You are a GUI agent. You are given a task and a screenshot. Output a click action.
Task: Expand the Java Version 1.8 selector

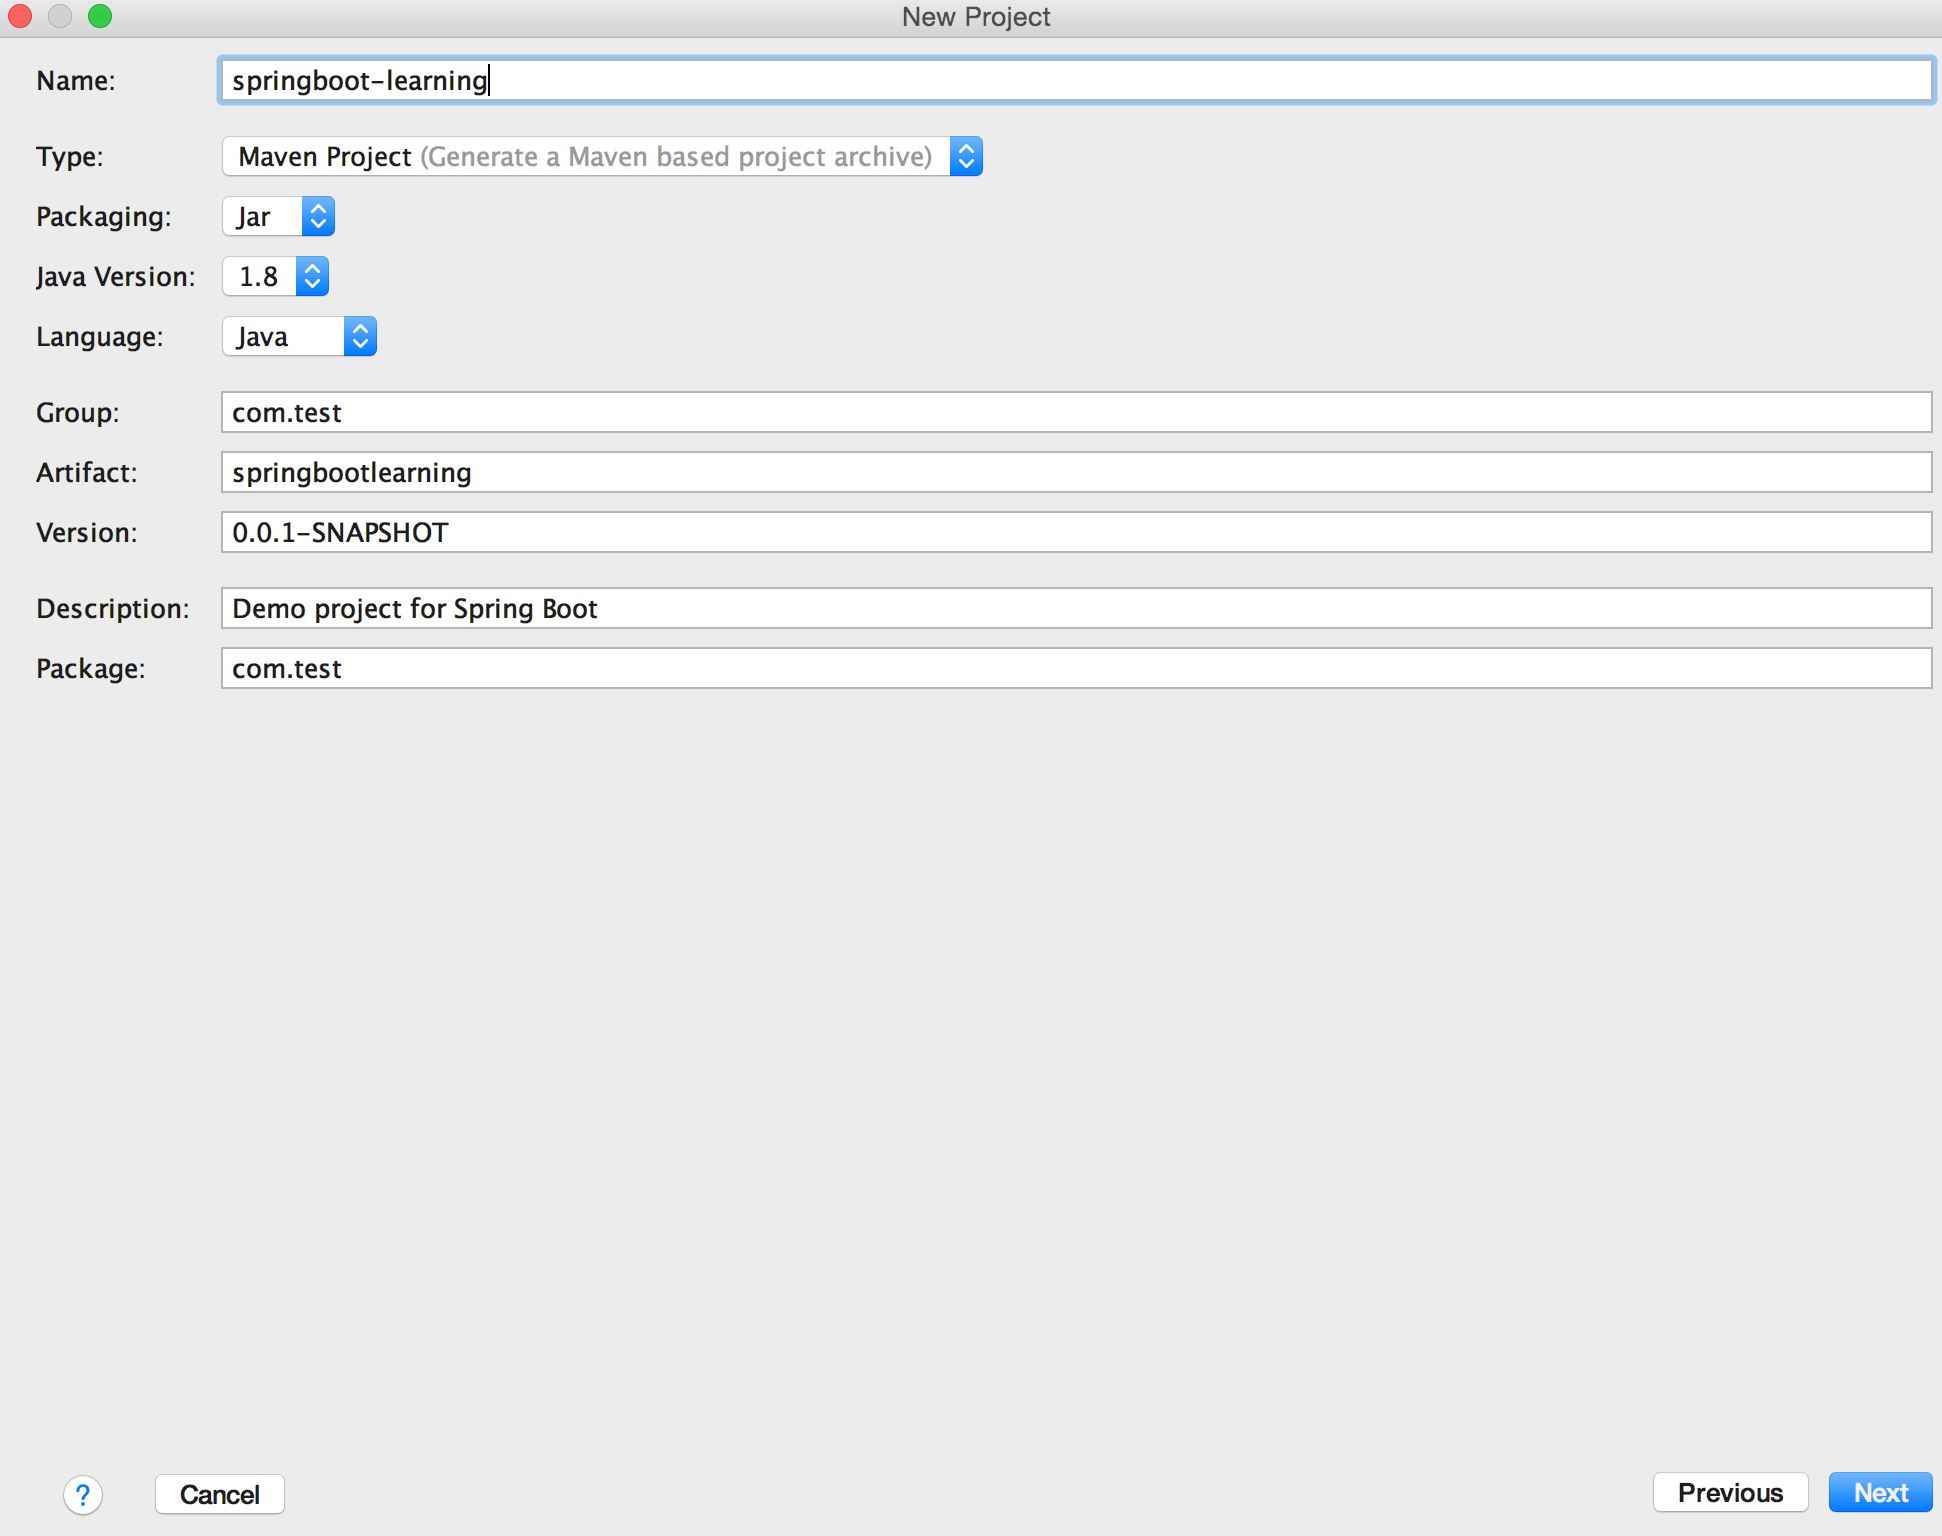pos(311,277)
